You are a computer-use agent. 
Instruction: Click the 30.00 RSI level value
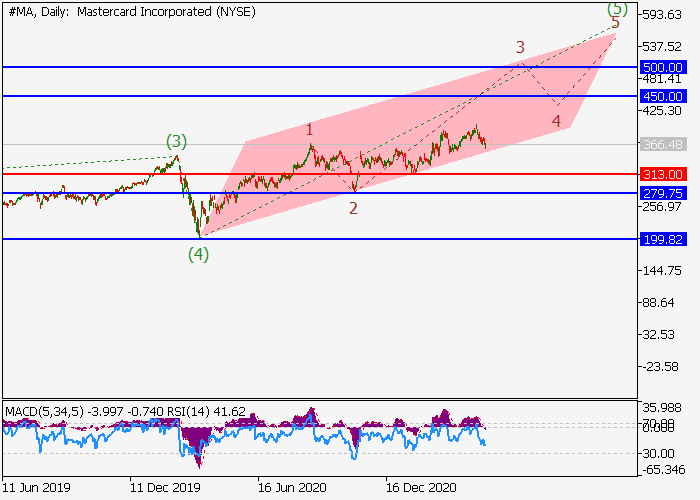(658, 454)
